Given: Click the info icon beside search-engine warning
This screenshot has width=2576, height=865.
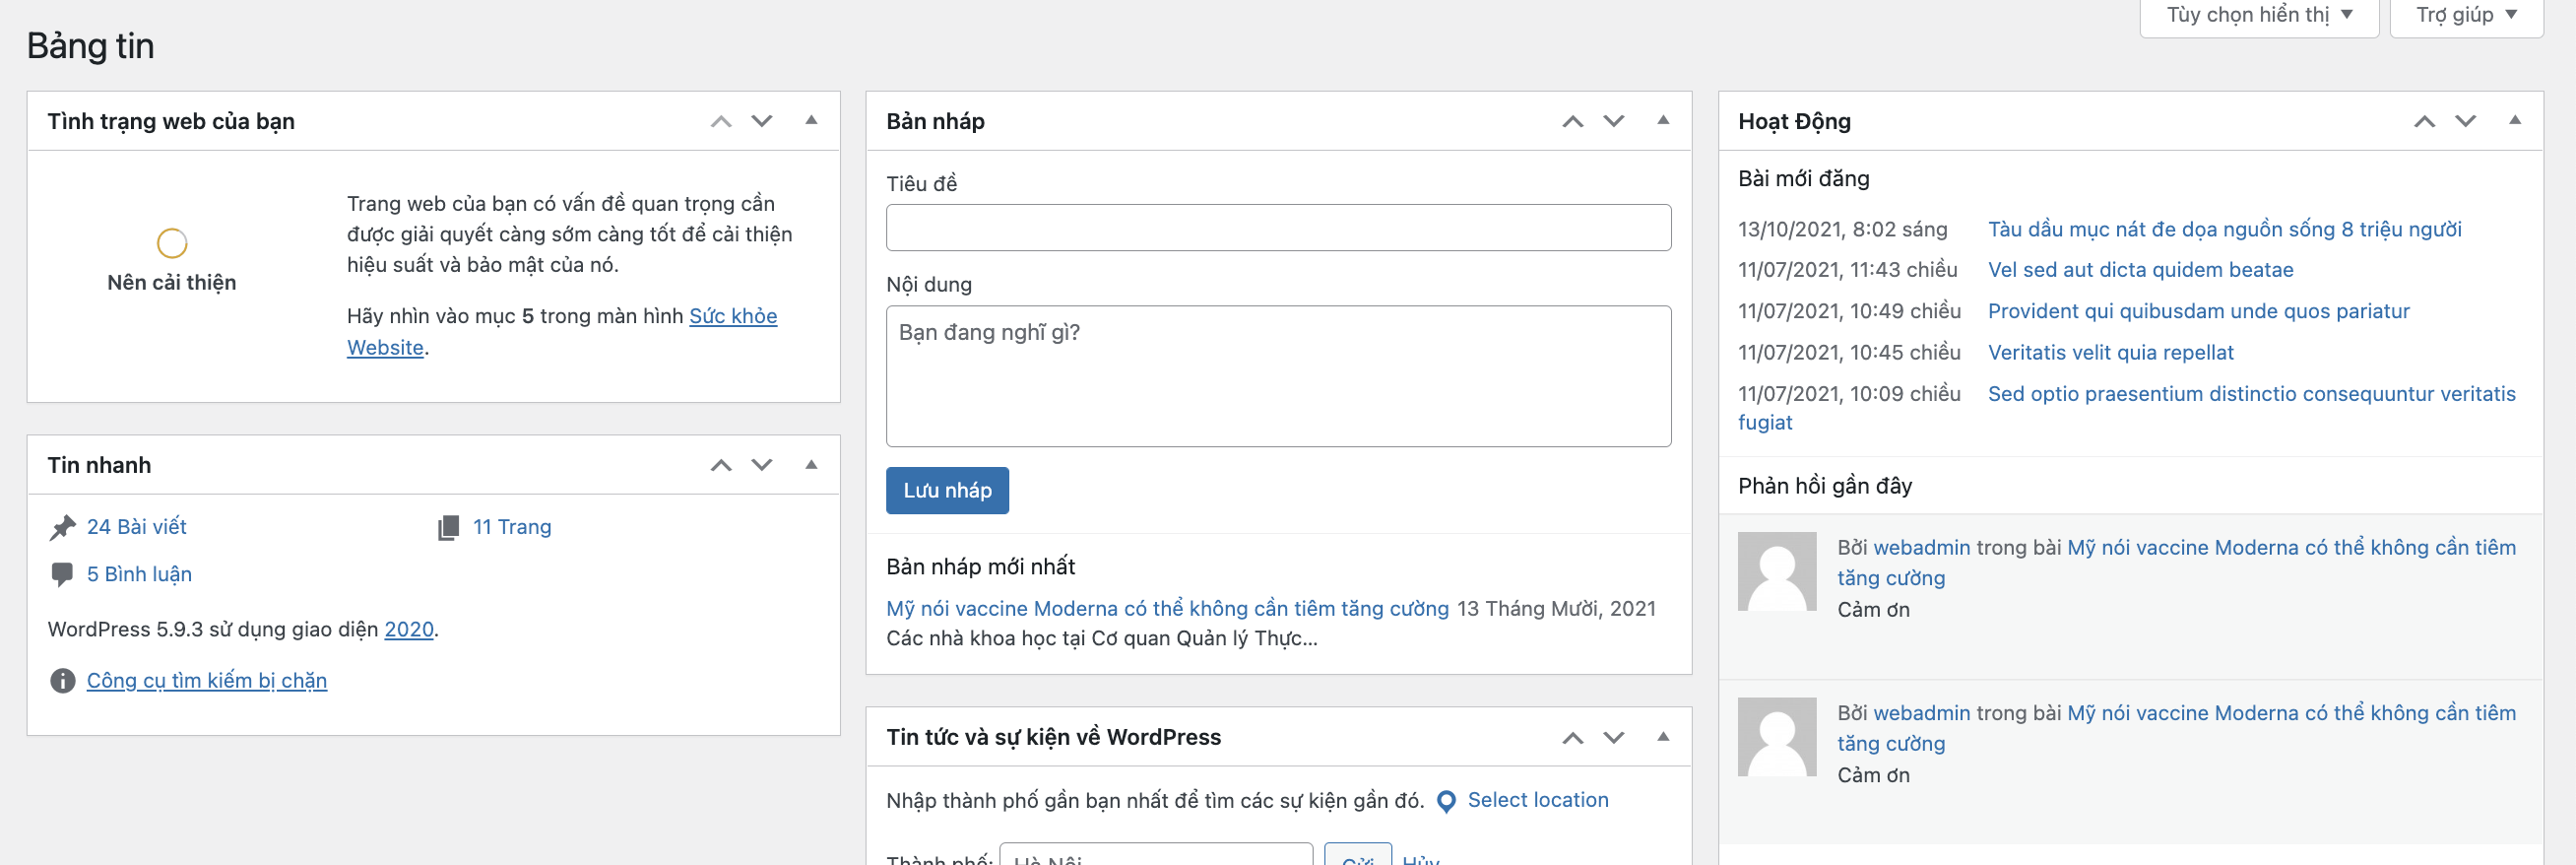Looking at the screenshot, I should pyautogui.click(x=62, y=681).
